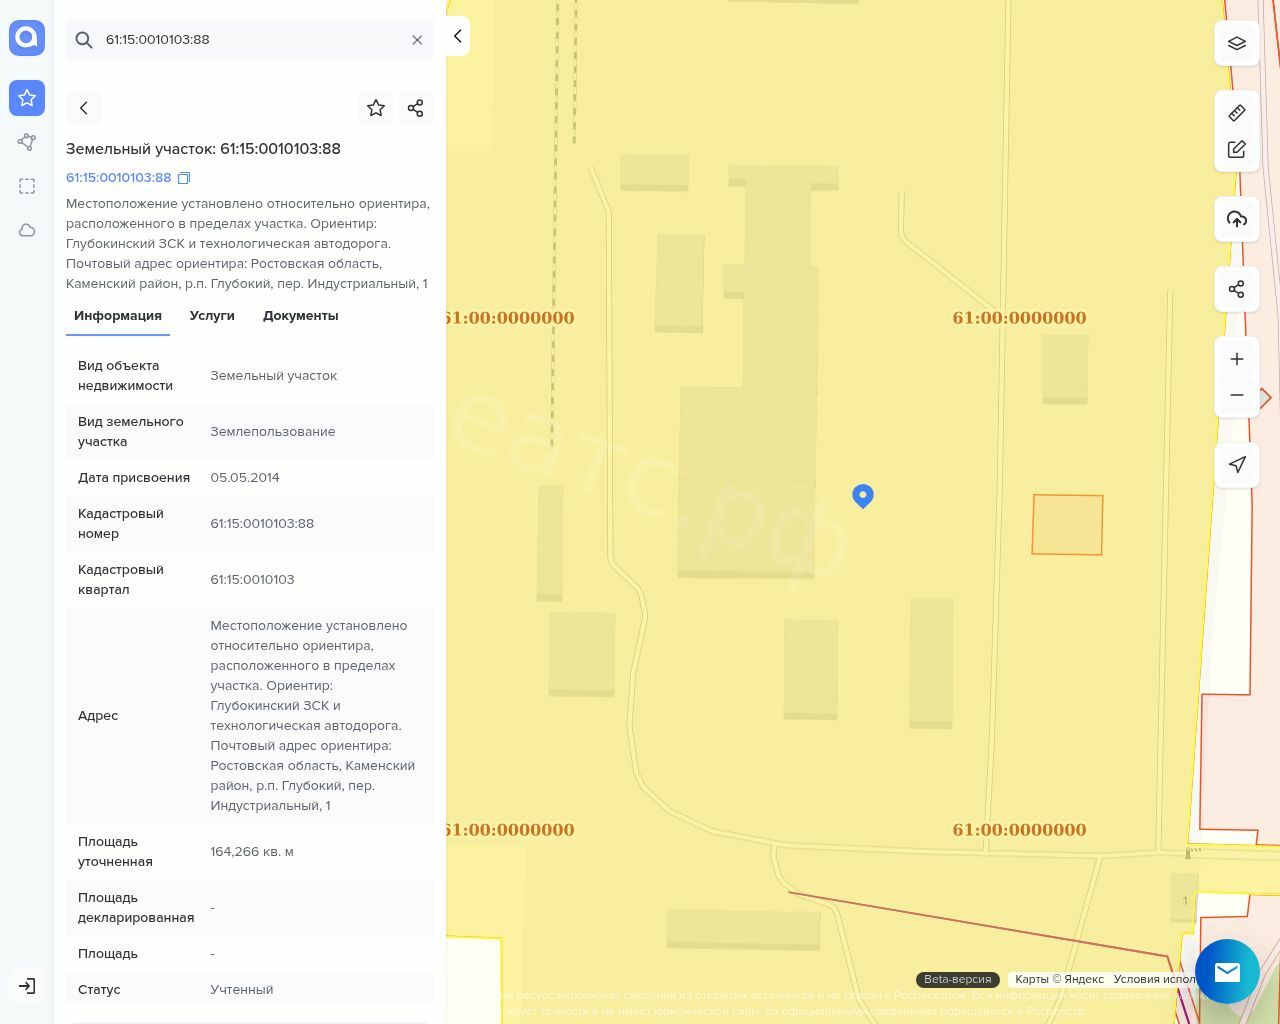Switch to the Услуги tab
The width and height of the screenshot is (1280, 1024).
212,316
